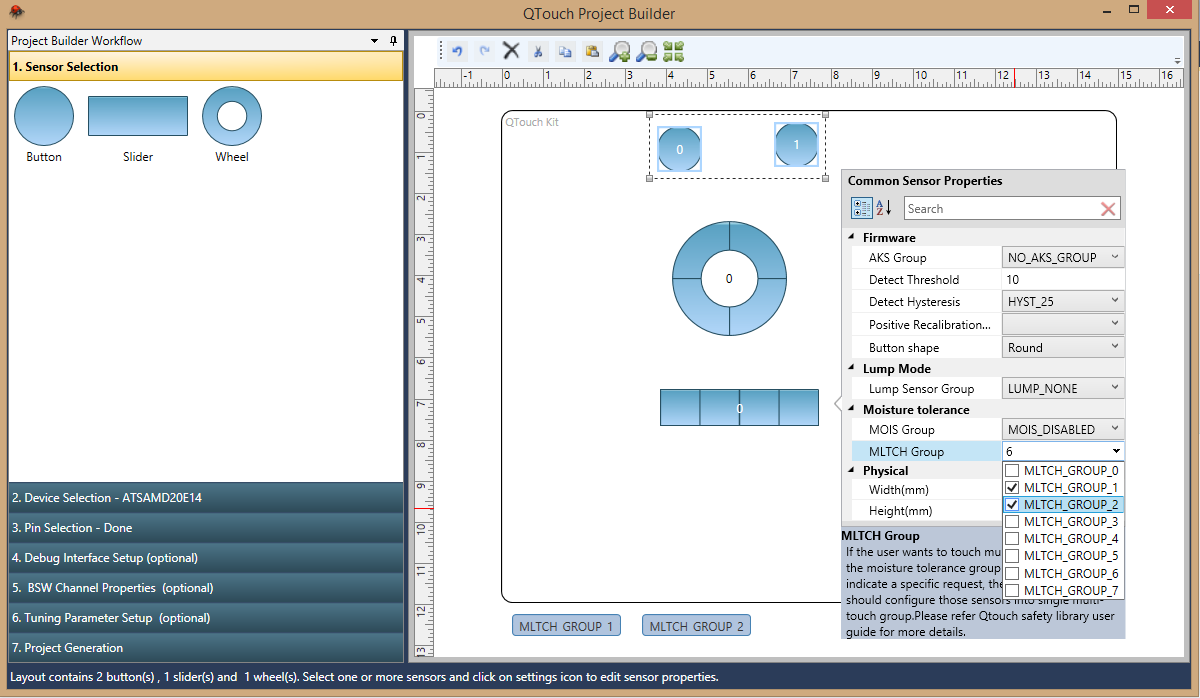Check MLTCH_GROUP_0 in the list

point(1012,470)
